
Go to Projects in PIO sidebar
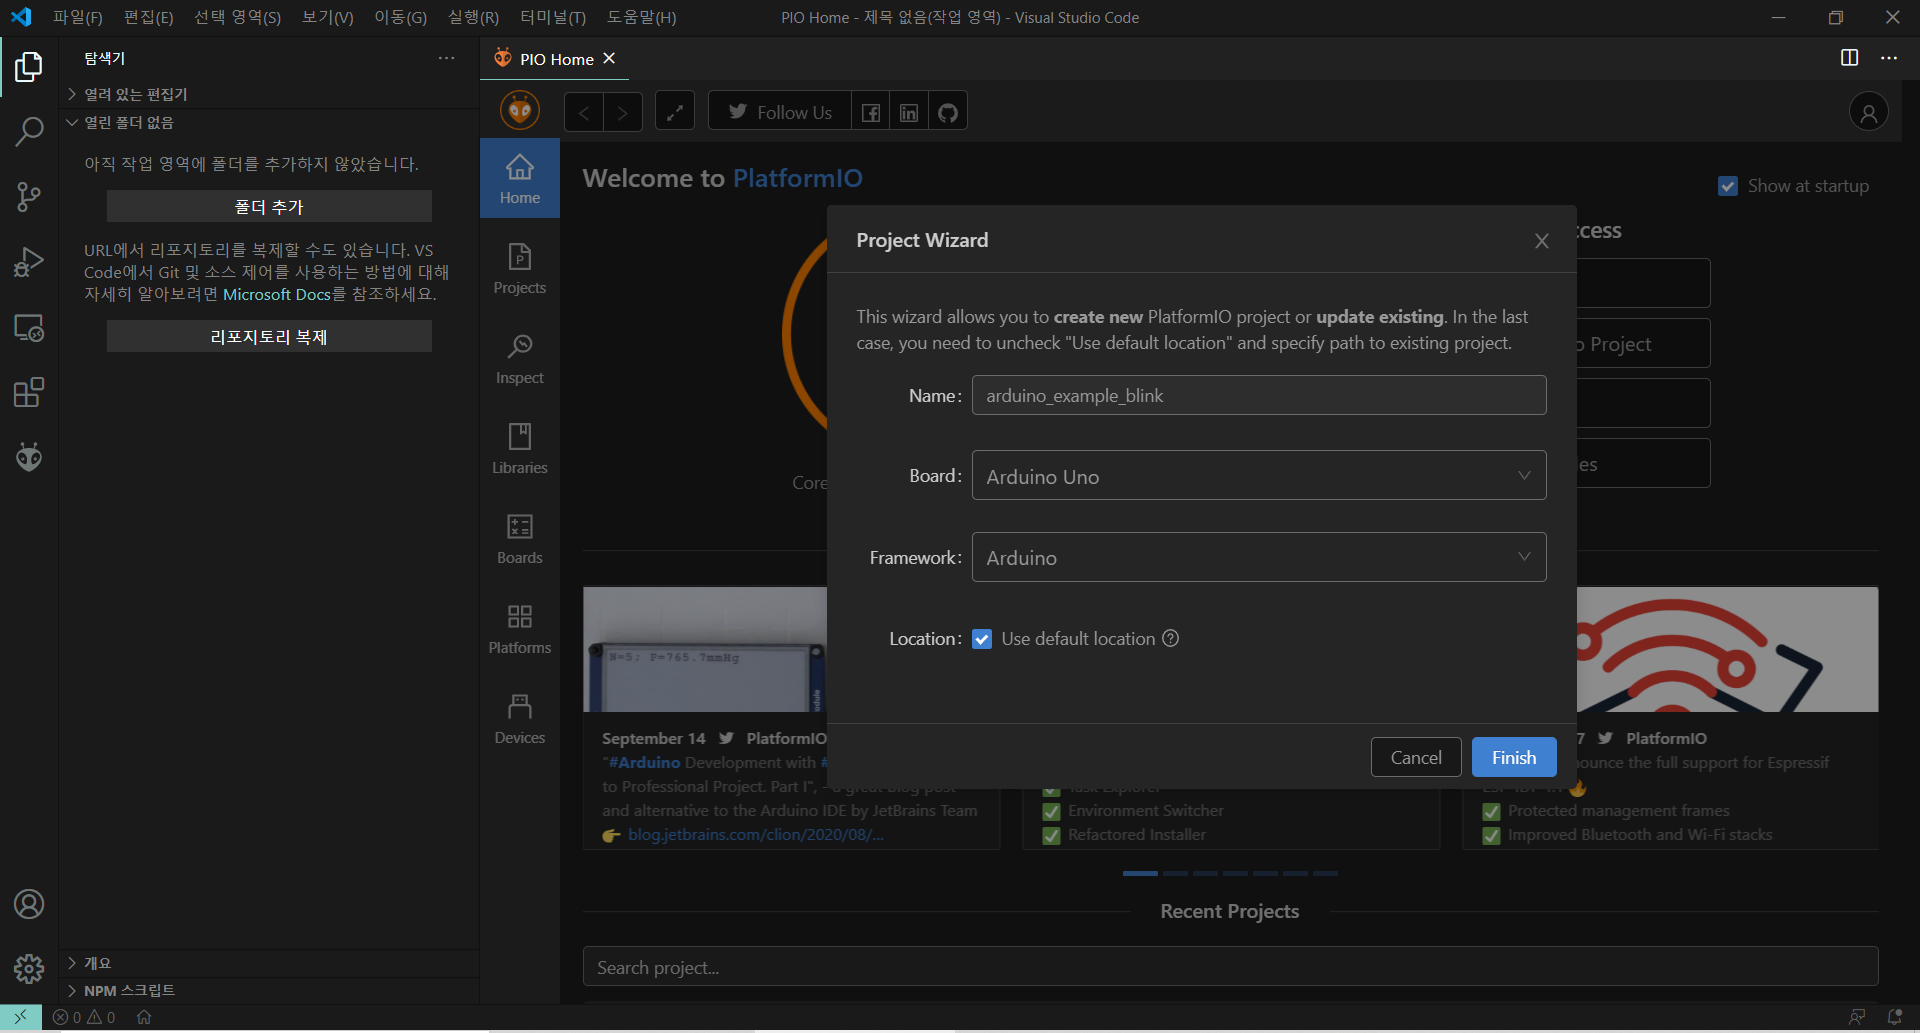coord(520,268)
